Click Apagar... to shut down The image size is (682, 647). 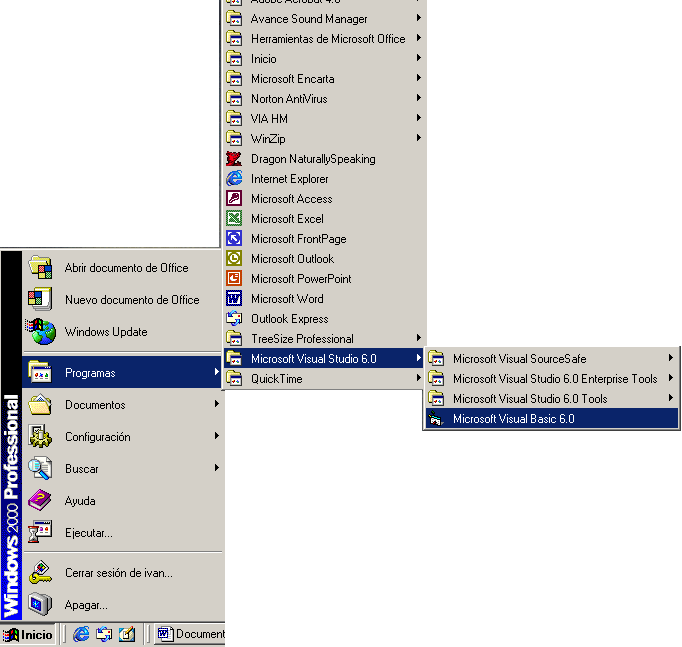coord(86,605)
